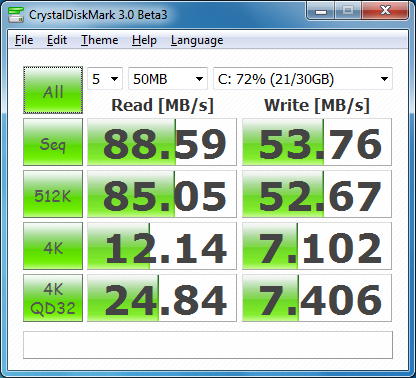Run all benchmarks with All button
The height and width of the screenshot is (378, 416).
53,90
